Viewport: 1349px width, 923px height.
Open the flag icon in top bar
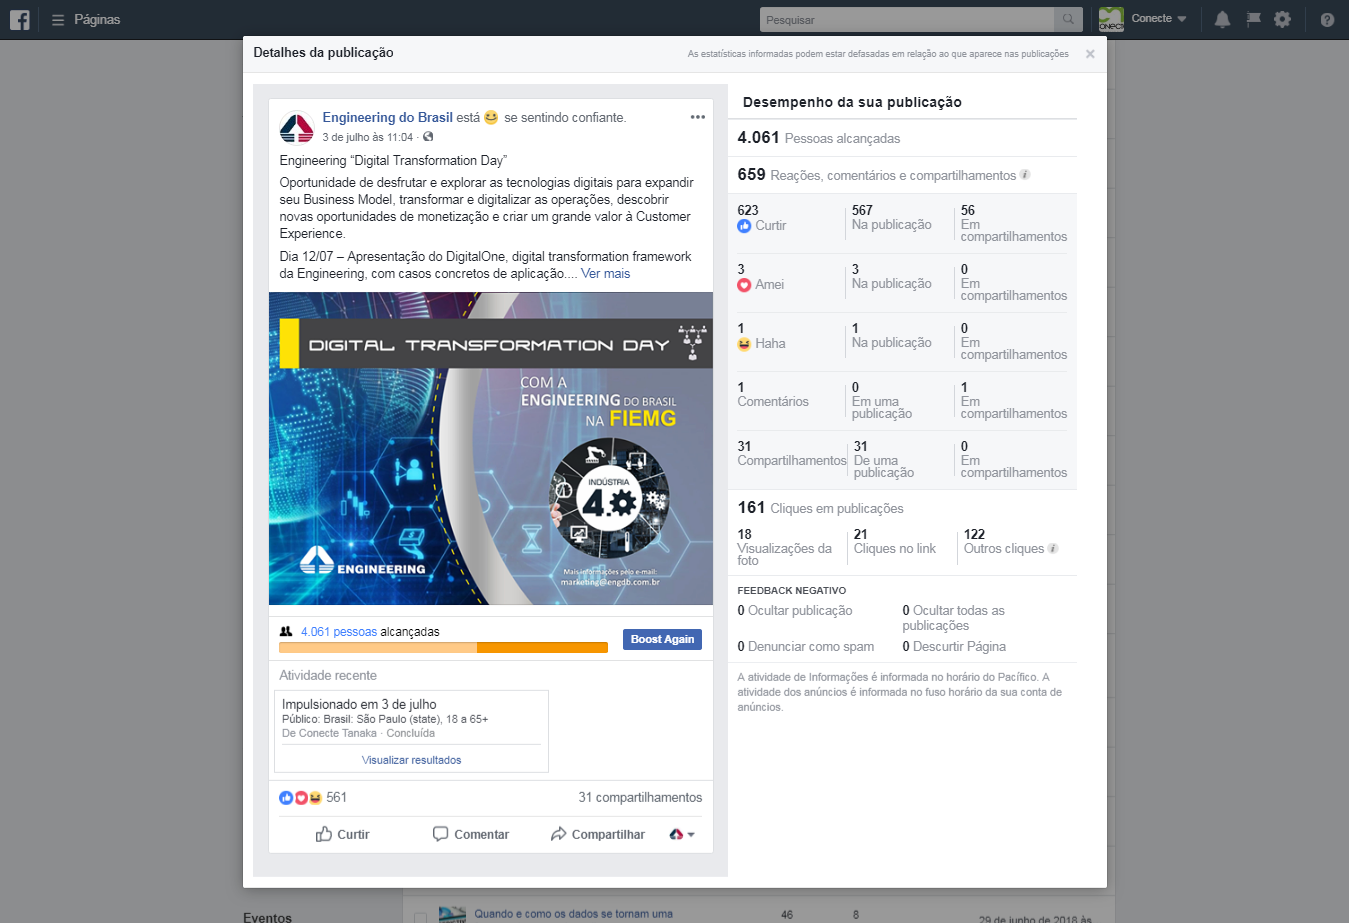[1253, 19]
